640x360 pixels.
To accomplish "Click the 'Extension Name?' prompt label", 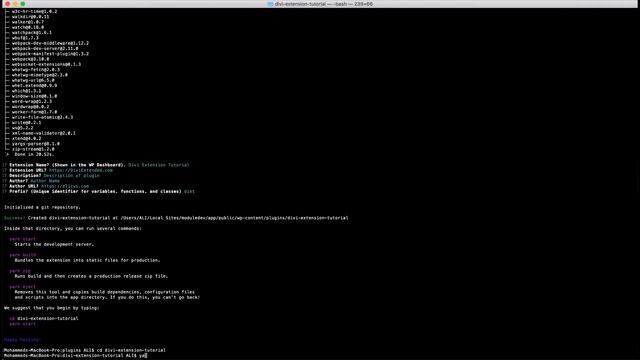I will click(x=30, y=165).
